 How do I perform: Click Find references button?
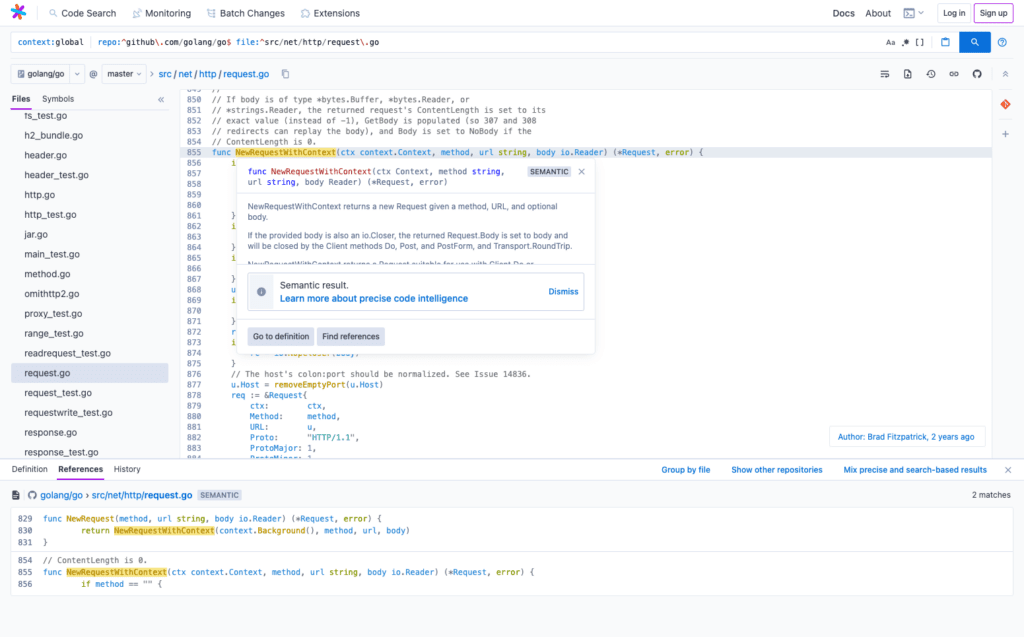(351, 336)
